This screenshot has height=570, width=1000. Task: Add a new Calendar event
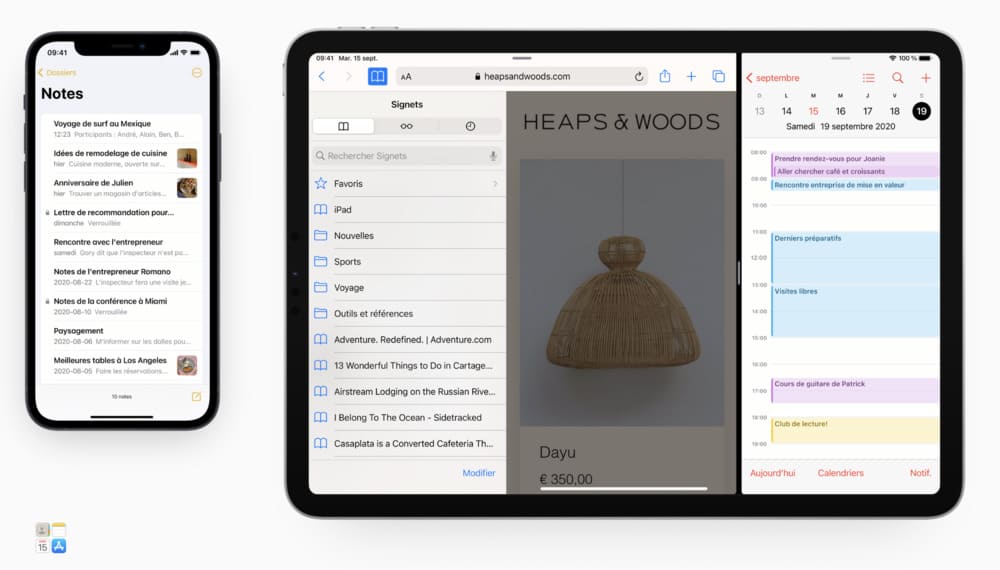[926, 78]
